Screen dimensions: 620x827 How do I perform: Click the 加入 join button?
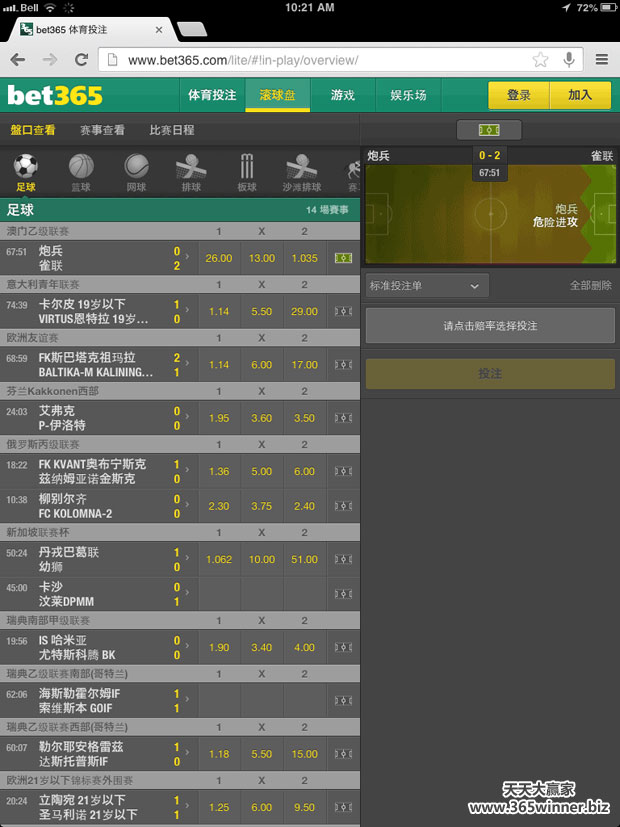(x=580, y=95)
